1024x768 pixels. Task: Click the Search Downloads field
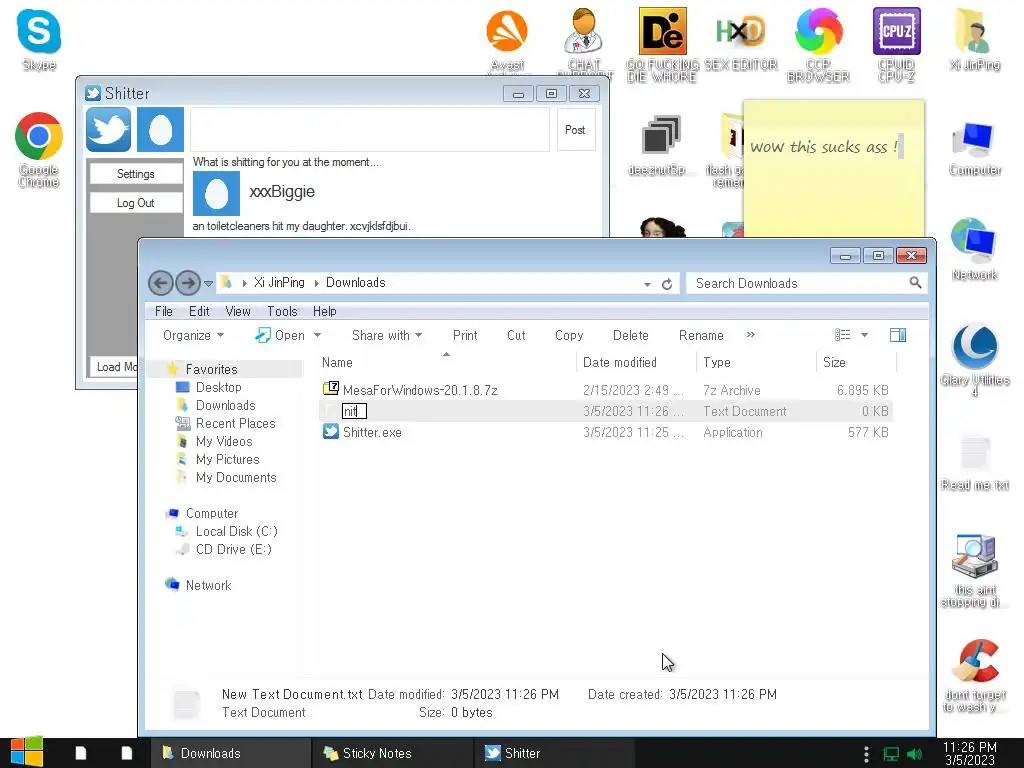point(799,283)
